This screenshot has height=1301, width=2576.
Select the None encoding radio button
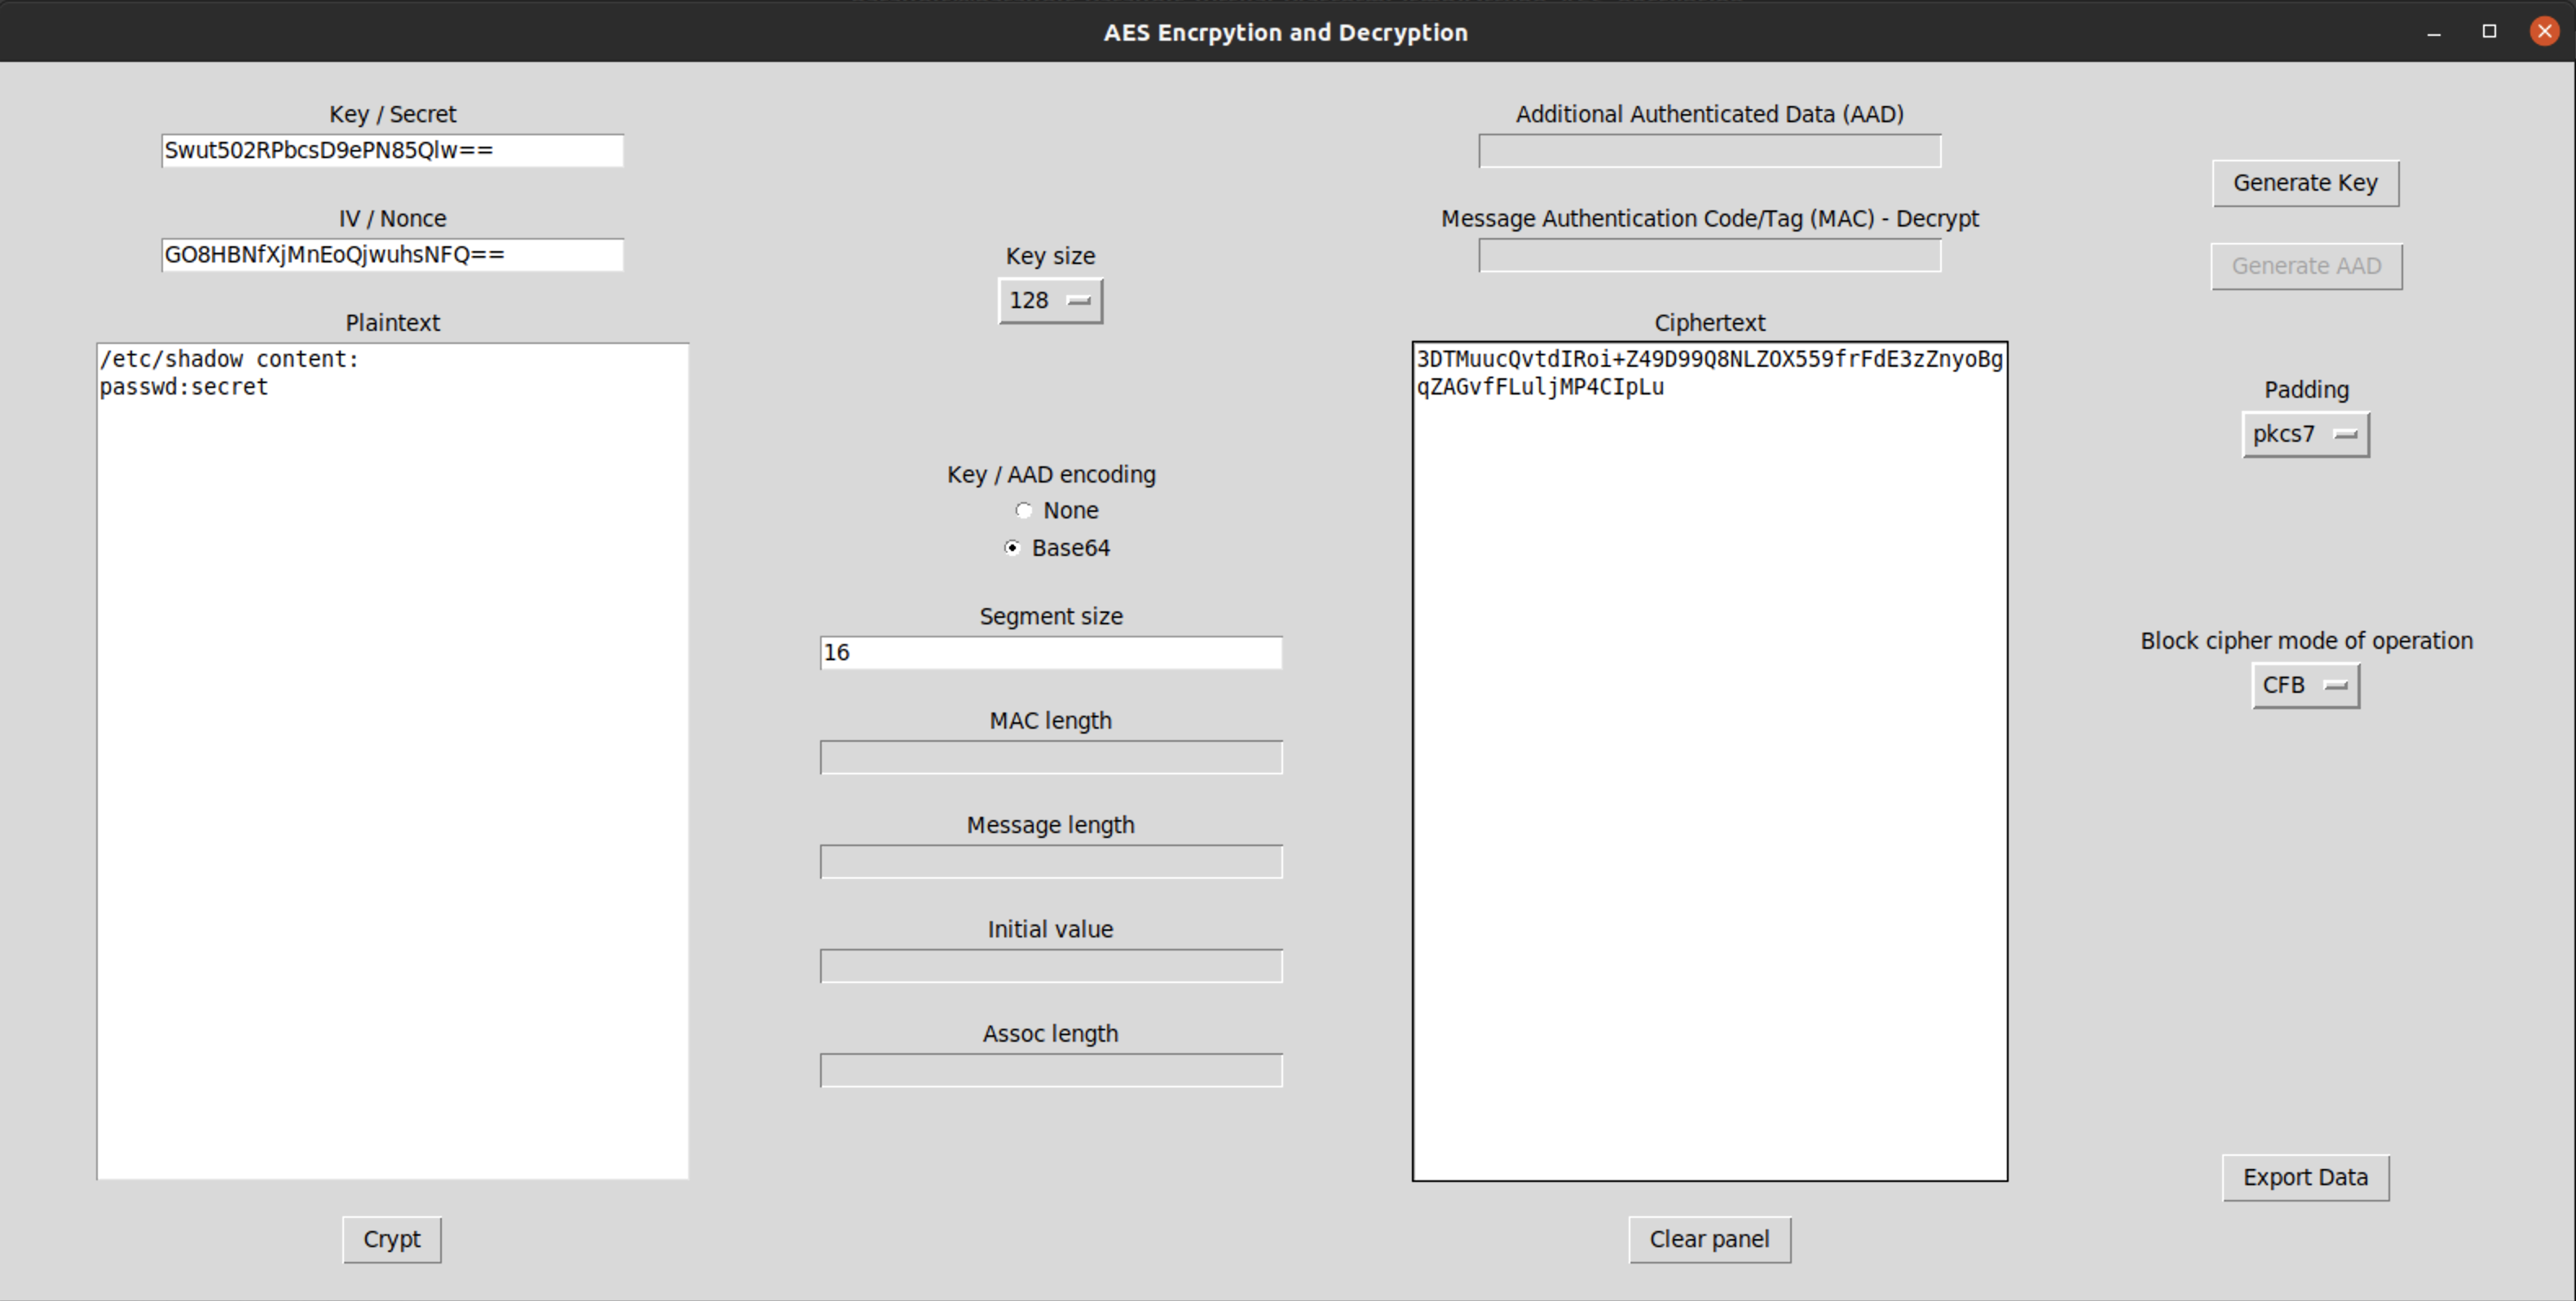tap(1024, 511)
